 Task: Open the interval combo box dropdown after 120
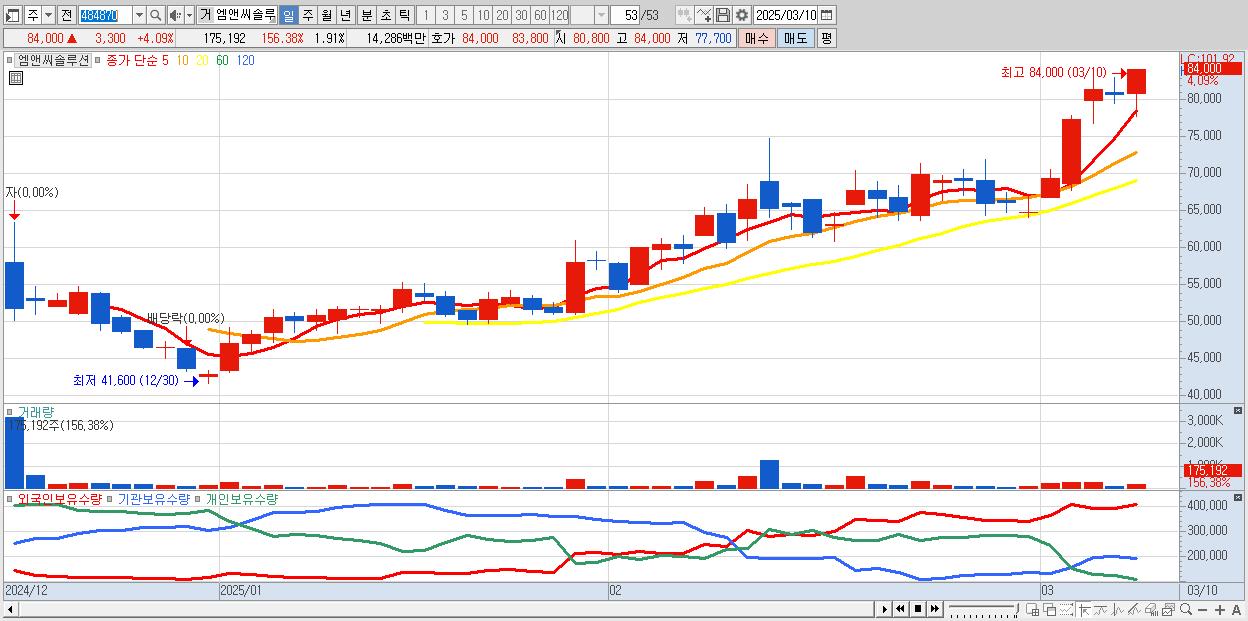pyautogui.click(x=600, y=15)
